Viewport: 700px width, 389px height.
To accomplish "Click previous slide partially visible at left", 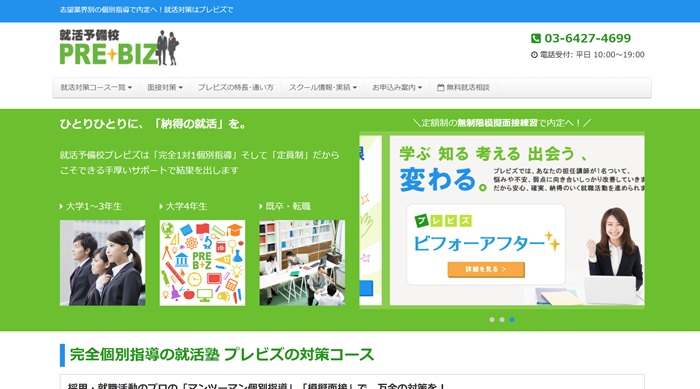I will pos(371,221).
